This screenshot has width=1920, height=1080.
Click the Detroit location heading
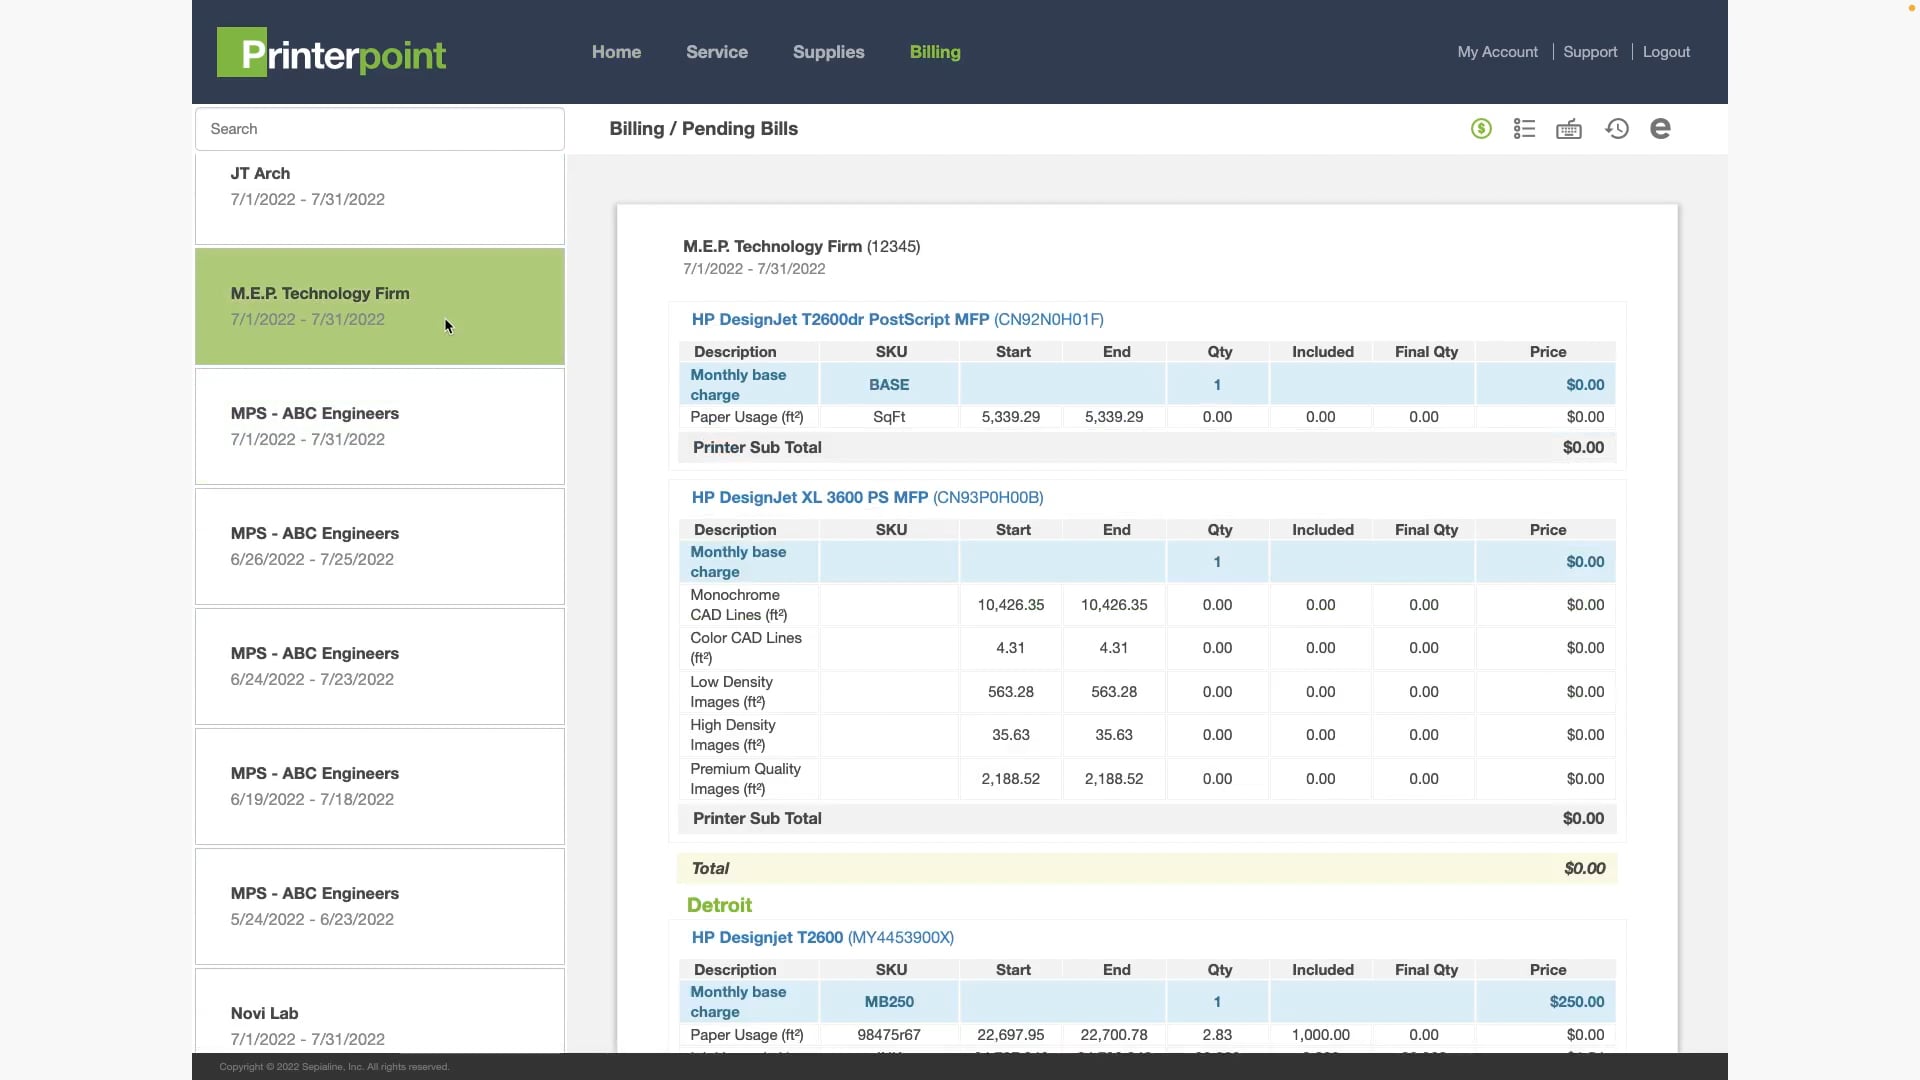tap(719, 905)
